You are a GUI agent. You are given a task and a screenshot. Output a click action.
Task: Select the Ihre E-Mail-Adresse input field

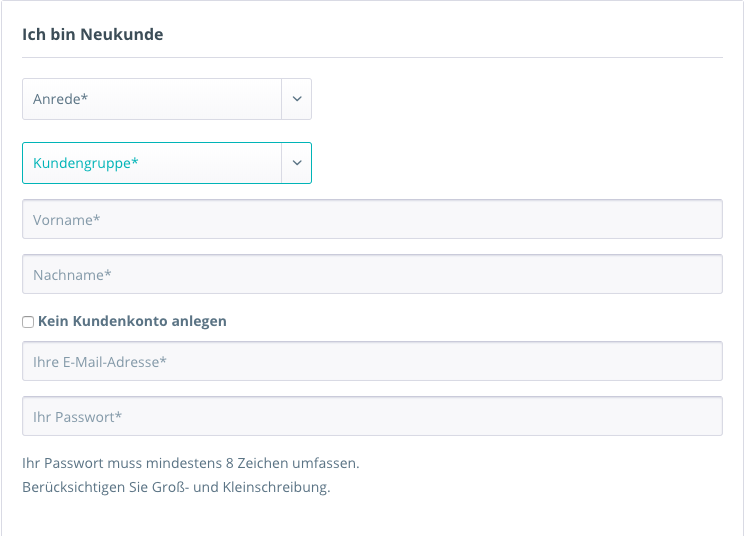(372, 361)
